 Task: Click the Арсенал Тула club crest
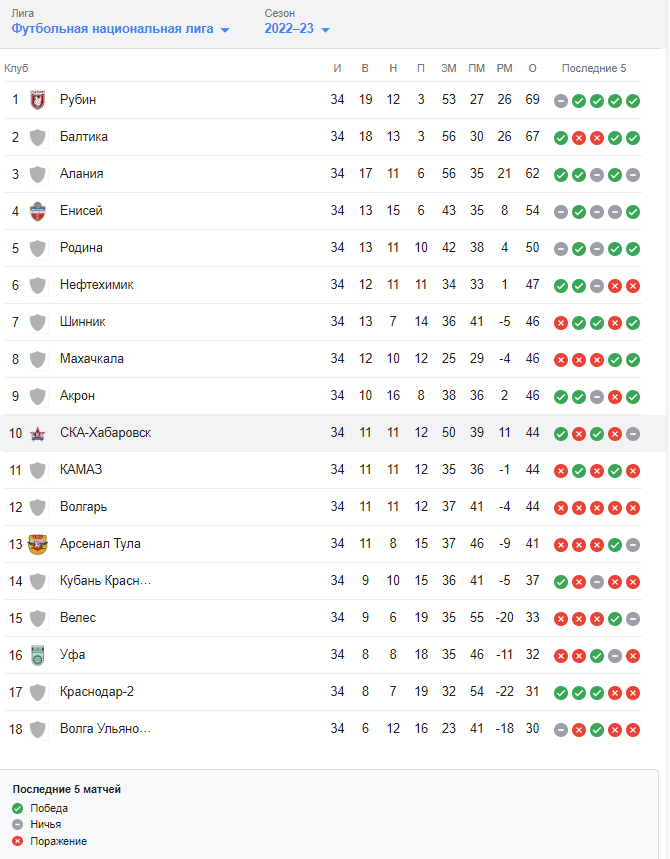tap(37, 544)
